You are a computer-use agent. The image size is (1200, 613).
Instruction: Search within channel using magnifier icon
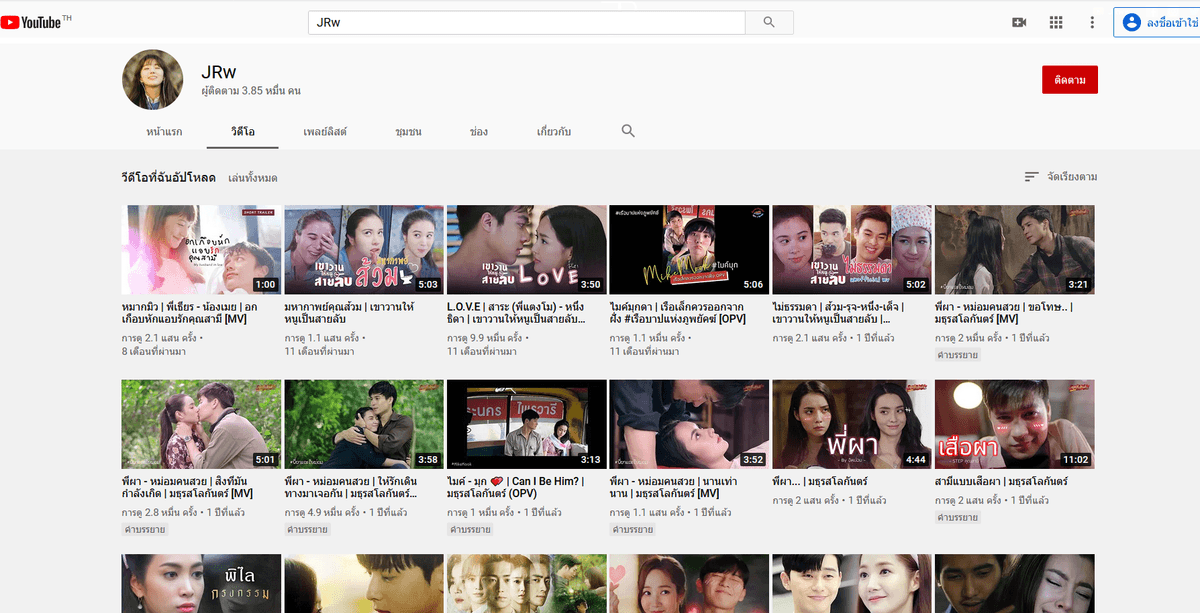tap(628, 131)
